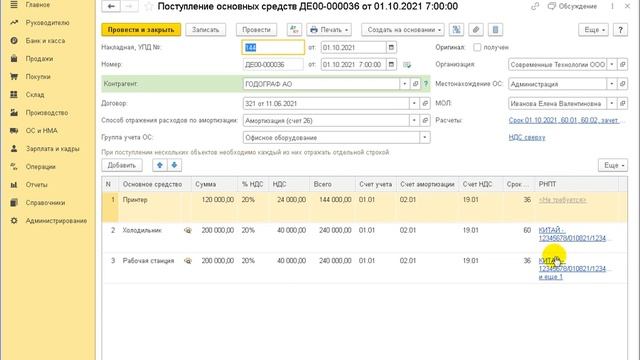Viewport: 640px width, 360px height.
Task: Open Контрагент record via open-form icon
Action: point(415,84)
